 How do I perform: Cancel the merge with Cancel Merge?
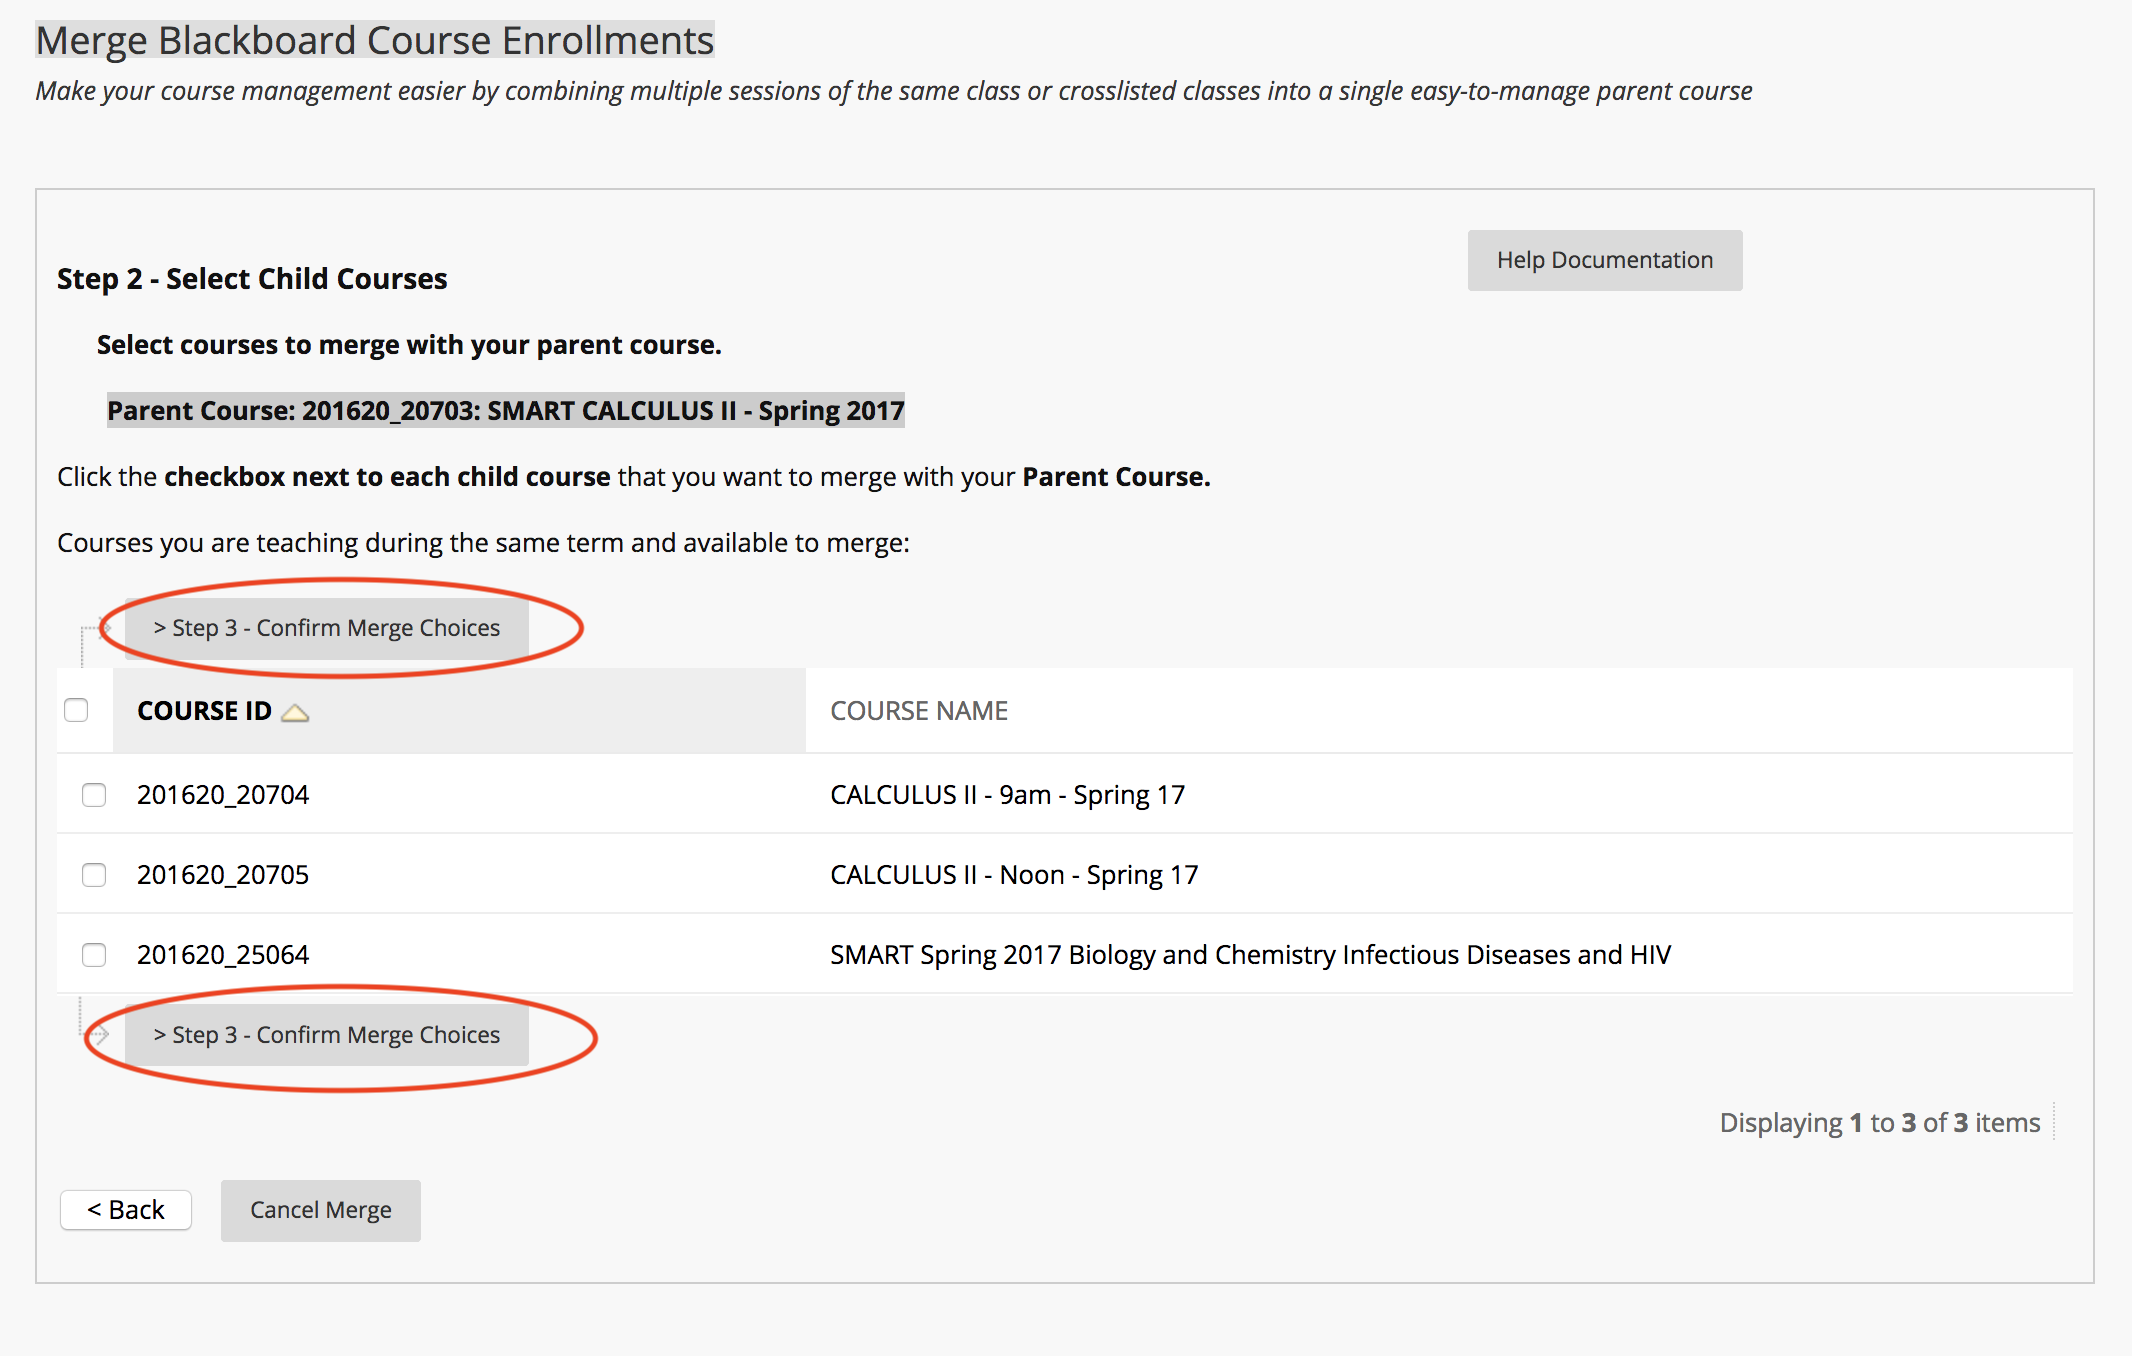point(320,1210)
